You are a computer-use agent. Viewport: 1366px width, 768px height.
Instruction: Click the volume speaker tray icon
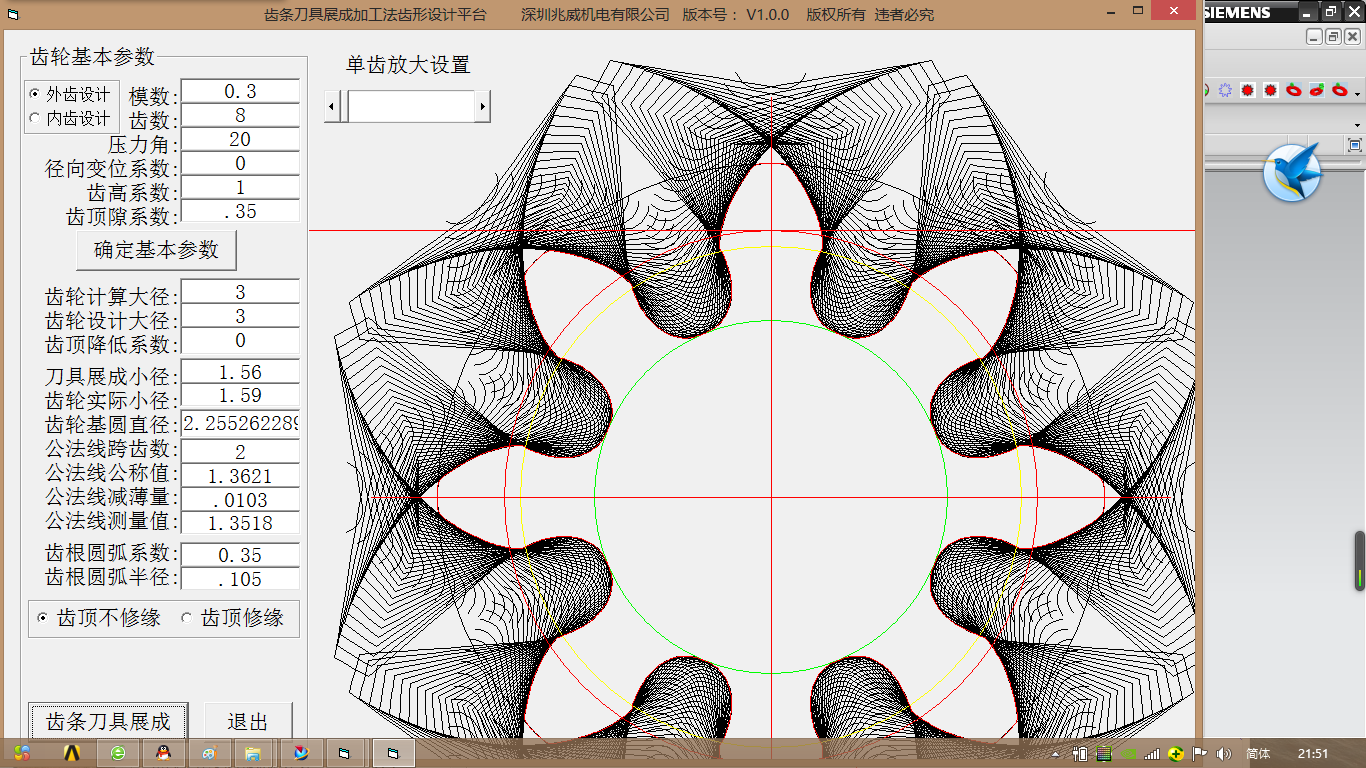(1224, 754)
